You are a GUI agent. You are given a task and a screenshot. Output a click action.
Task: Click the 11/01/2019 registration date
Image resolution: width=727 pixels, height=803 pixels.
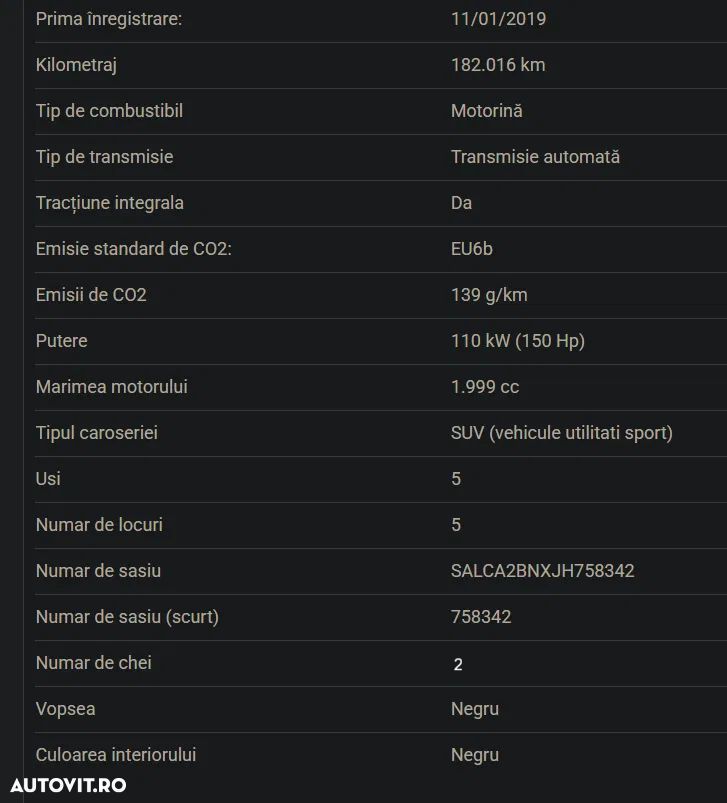pos(498,19)
